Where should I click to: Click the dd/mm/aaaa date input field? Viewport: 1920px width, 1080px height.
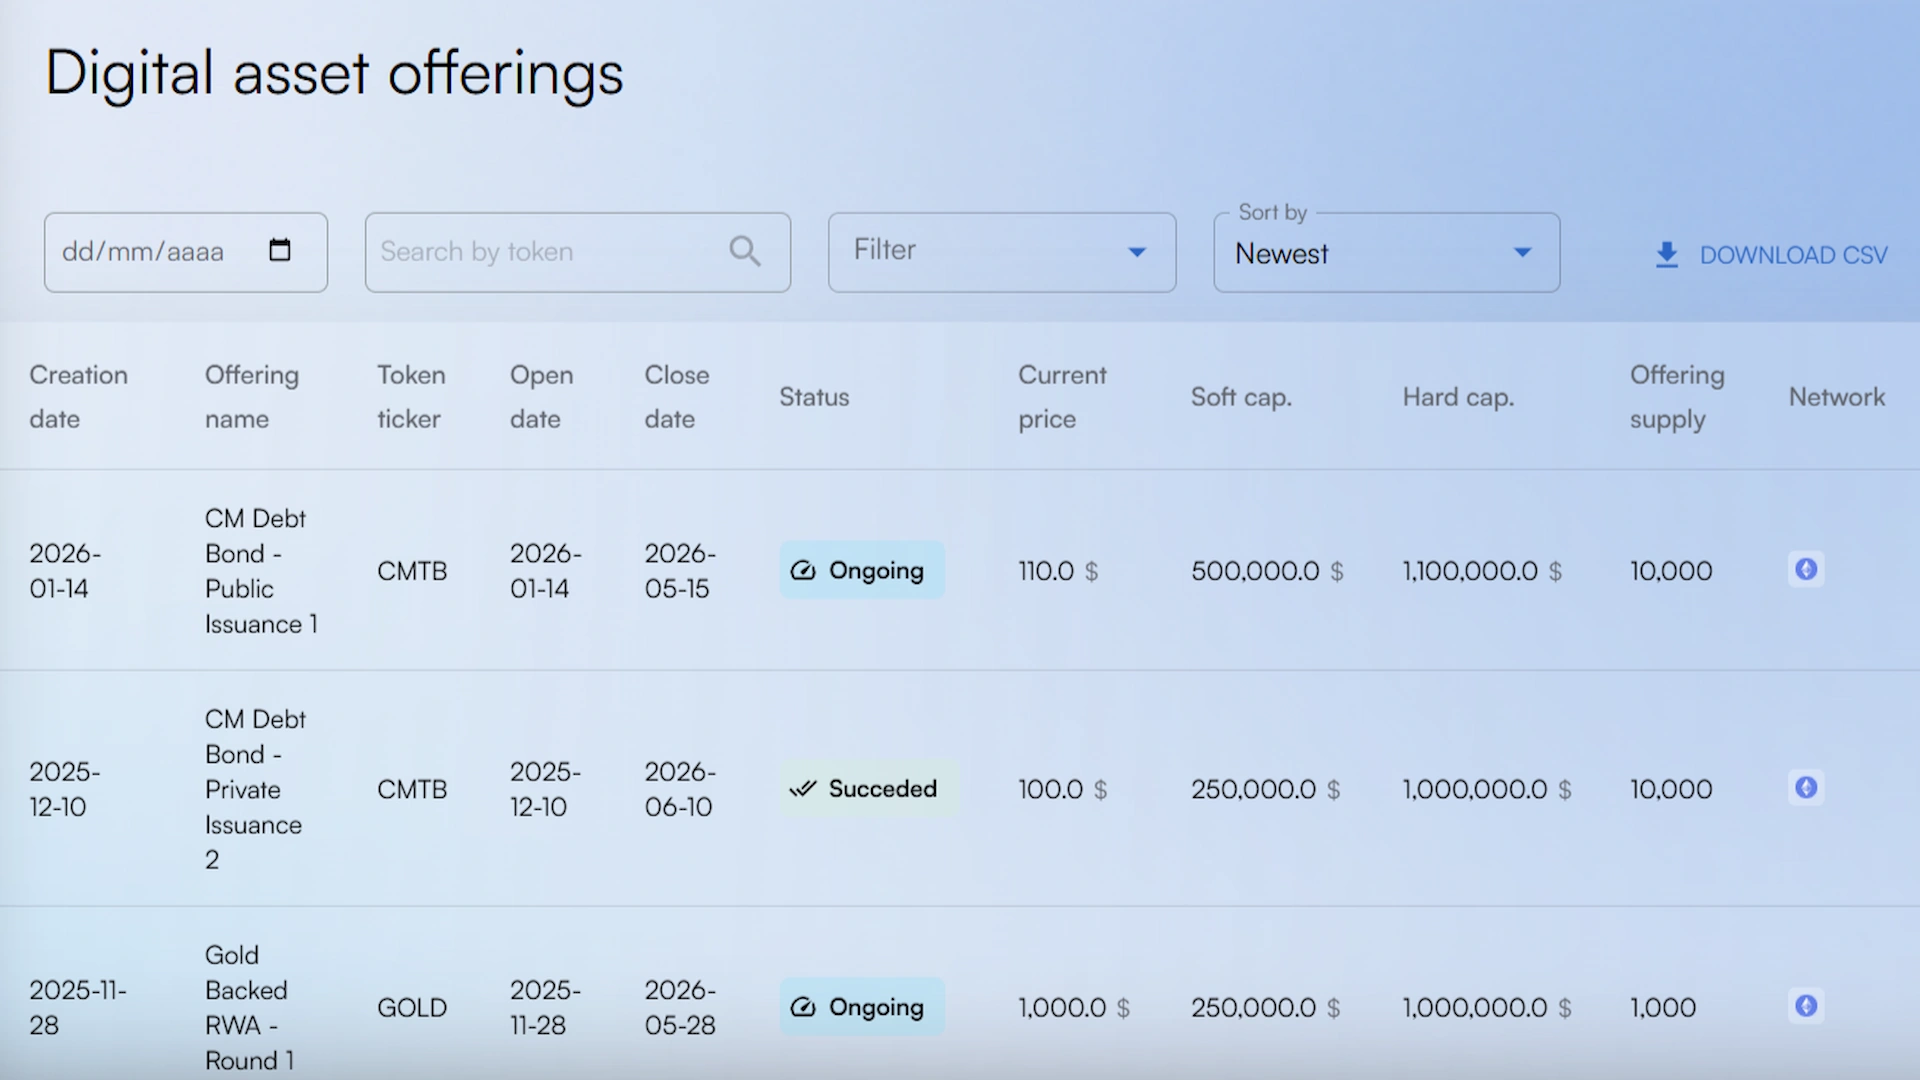pos(150,251)
